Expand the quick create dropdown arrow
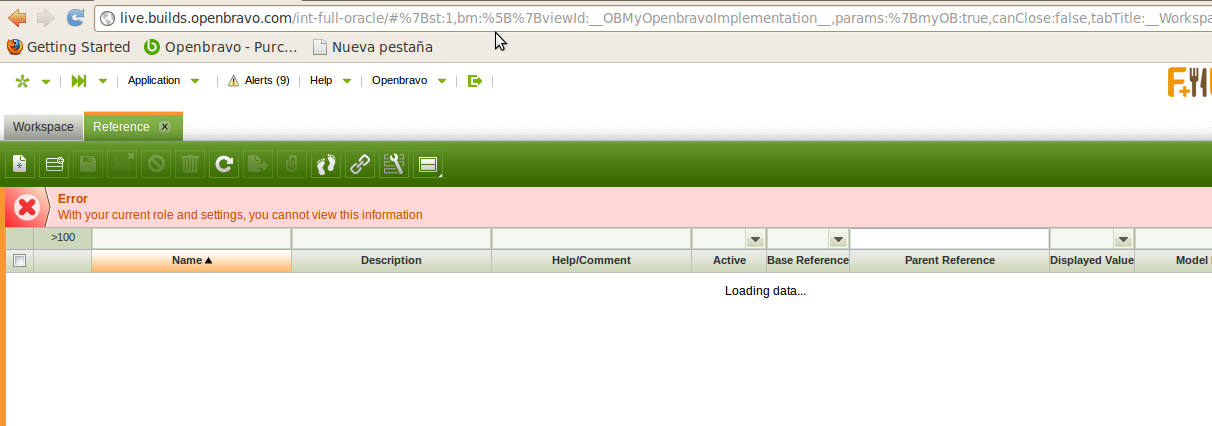 (x=46, y=82)
